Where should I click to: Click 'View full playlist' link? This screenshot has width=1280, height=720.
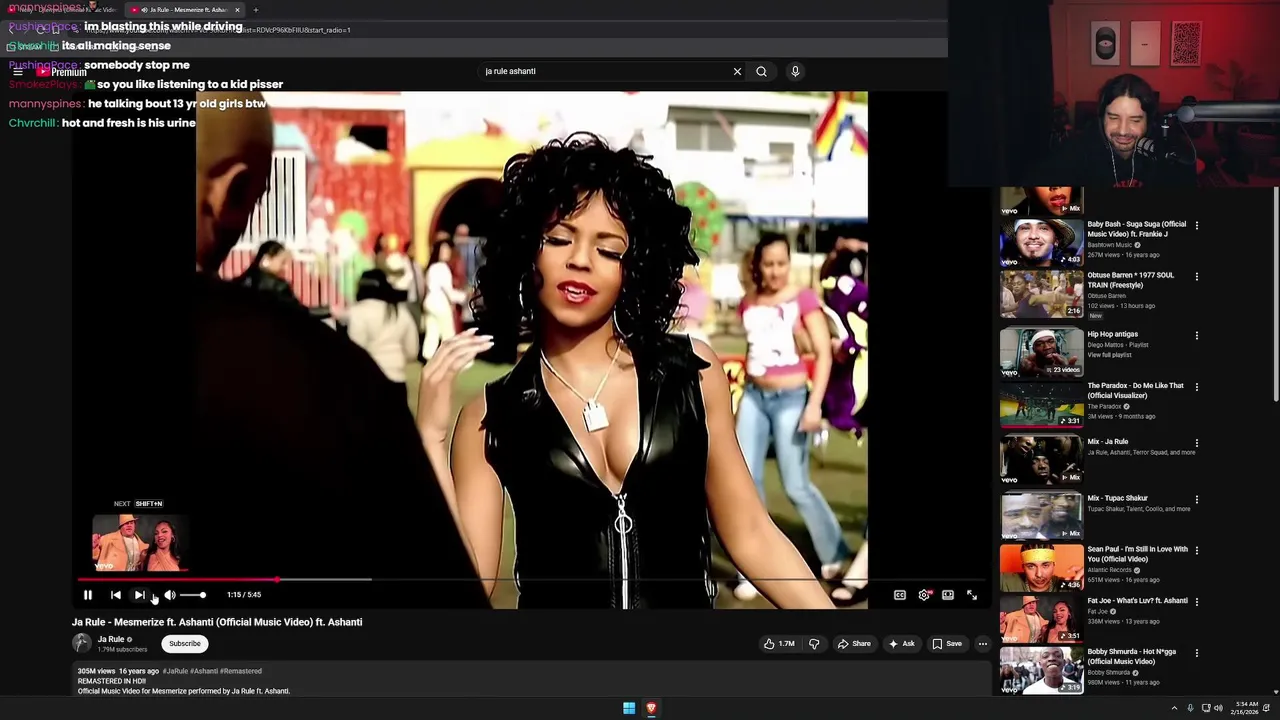pos(1109,355)
